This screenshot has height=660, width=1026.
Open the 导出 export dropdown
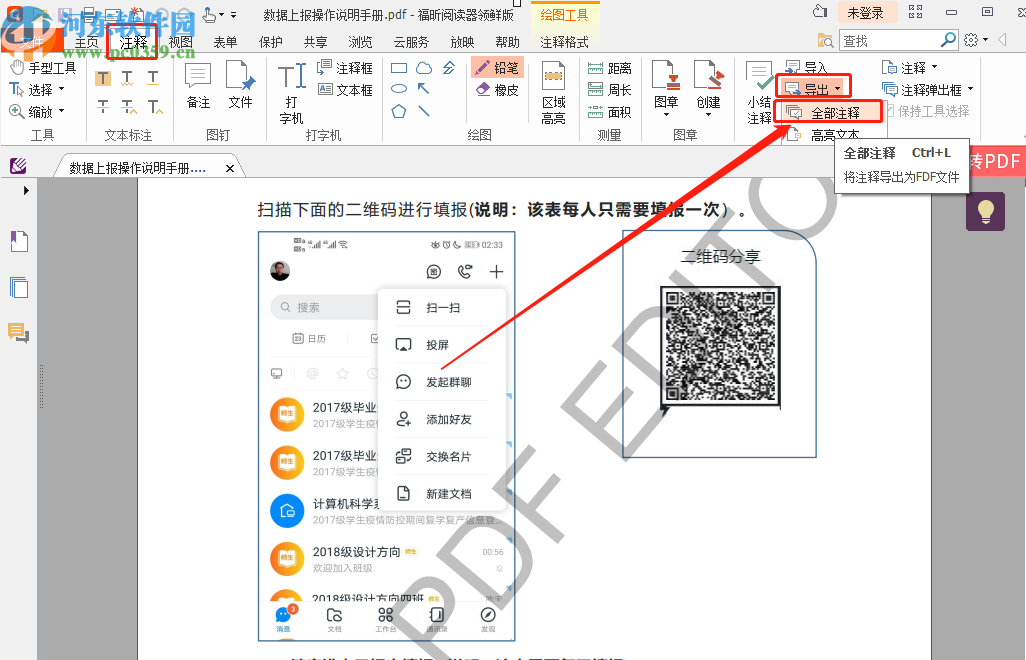coord(812,88)
